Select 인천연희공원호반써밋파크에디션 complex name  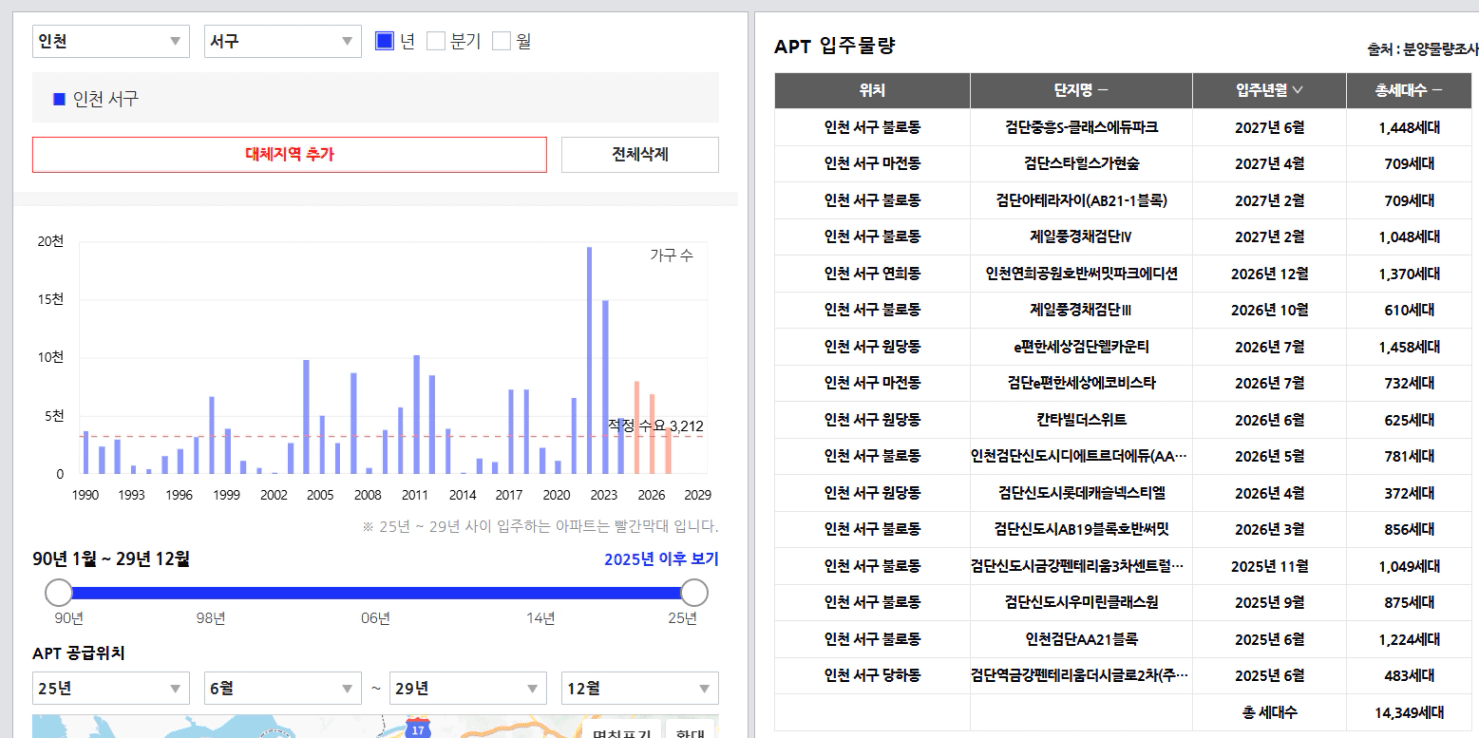pyautogui.click(x=1081, y=273)
